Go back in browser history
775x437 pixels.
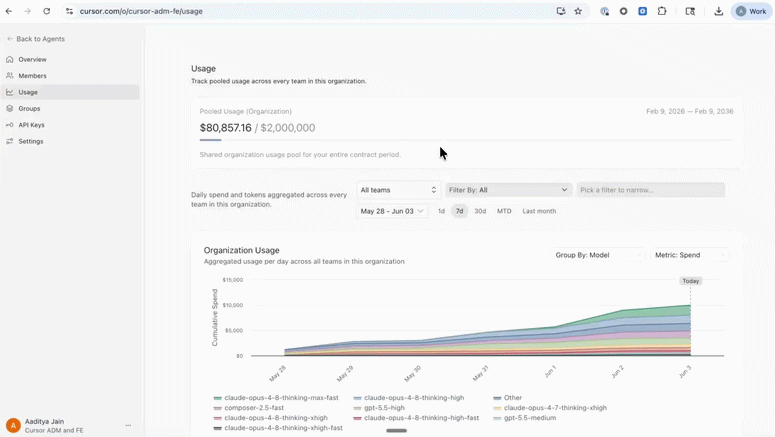click(x=9, y=11)
